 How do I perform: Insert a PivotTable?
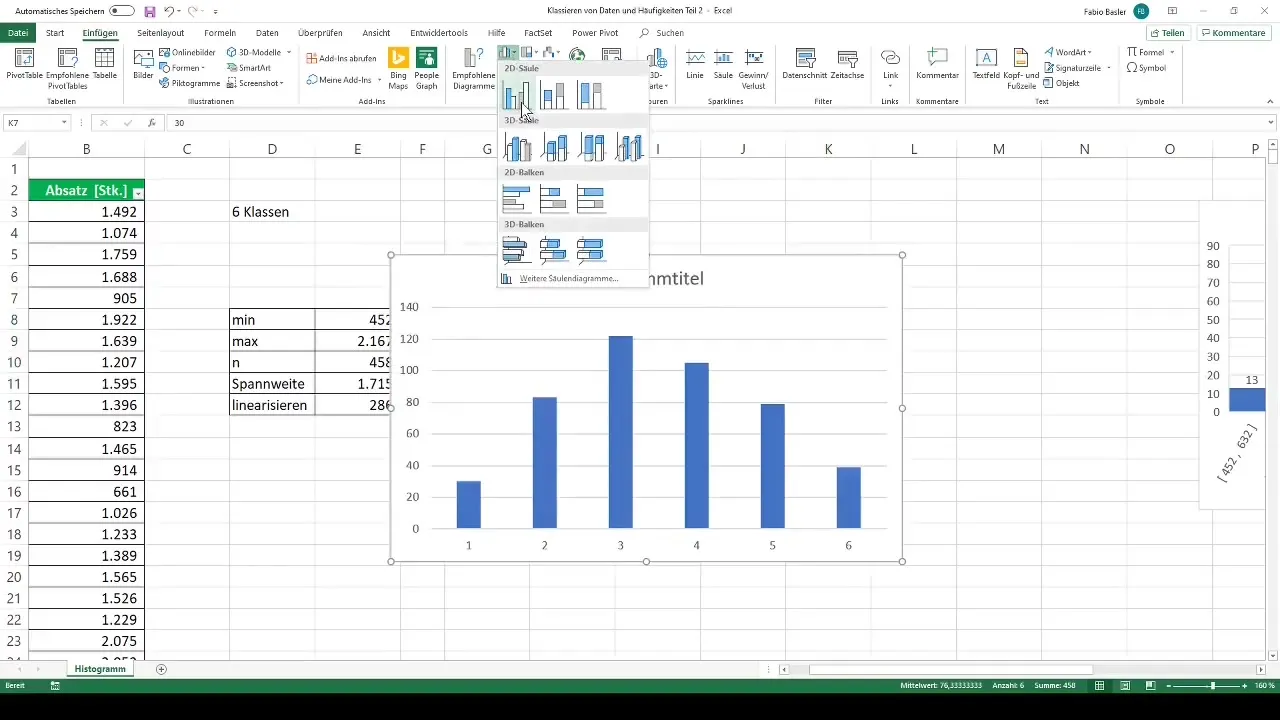point(24,65)
